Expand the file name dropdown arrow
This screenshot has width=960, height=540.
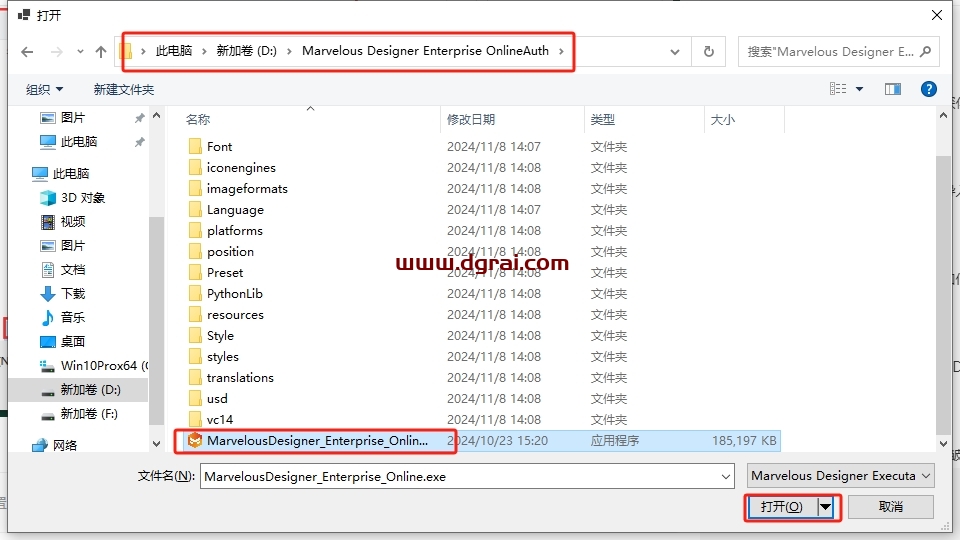(726, 476)
